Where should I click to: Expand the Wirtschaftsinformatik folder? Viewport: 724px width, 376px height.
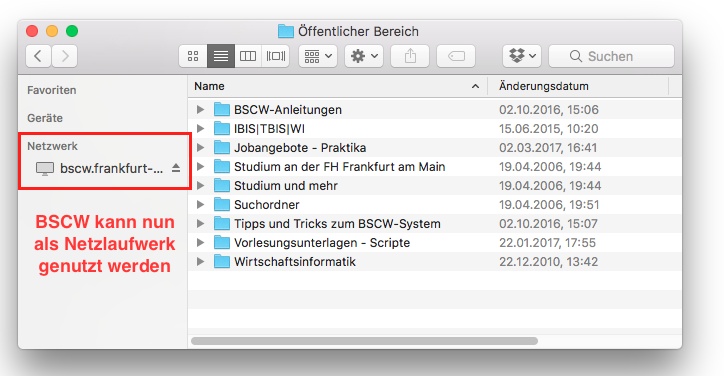pos(200,261)
